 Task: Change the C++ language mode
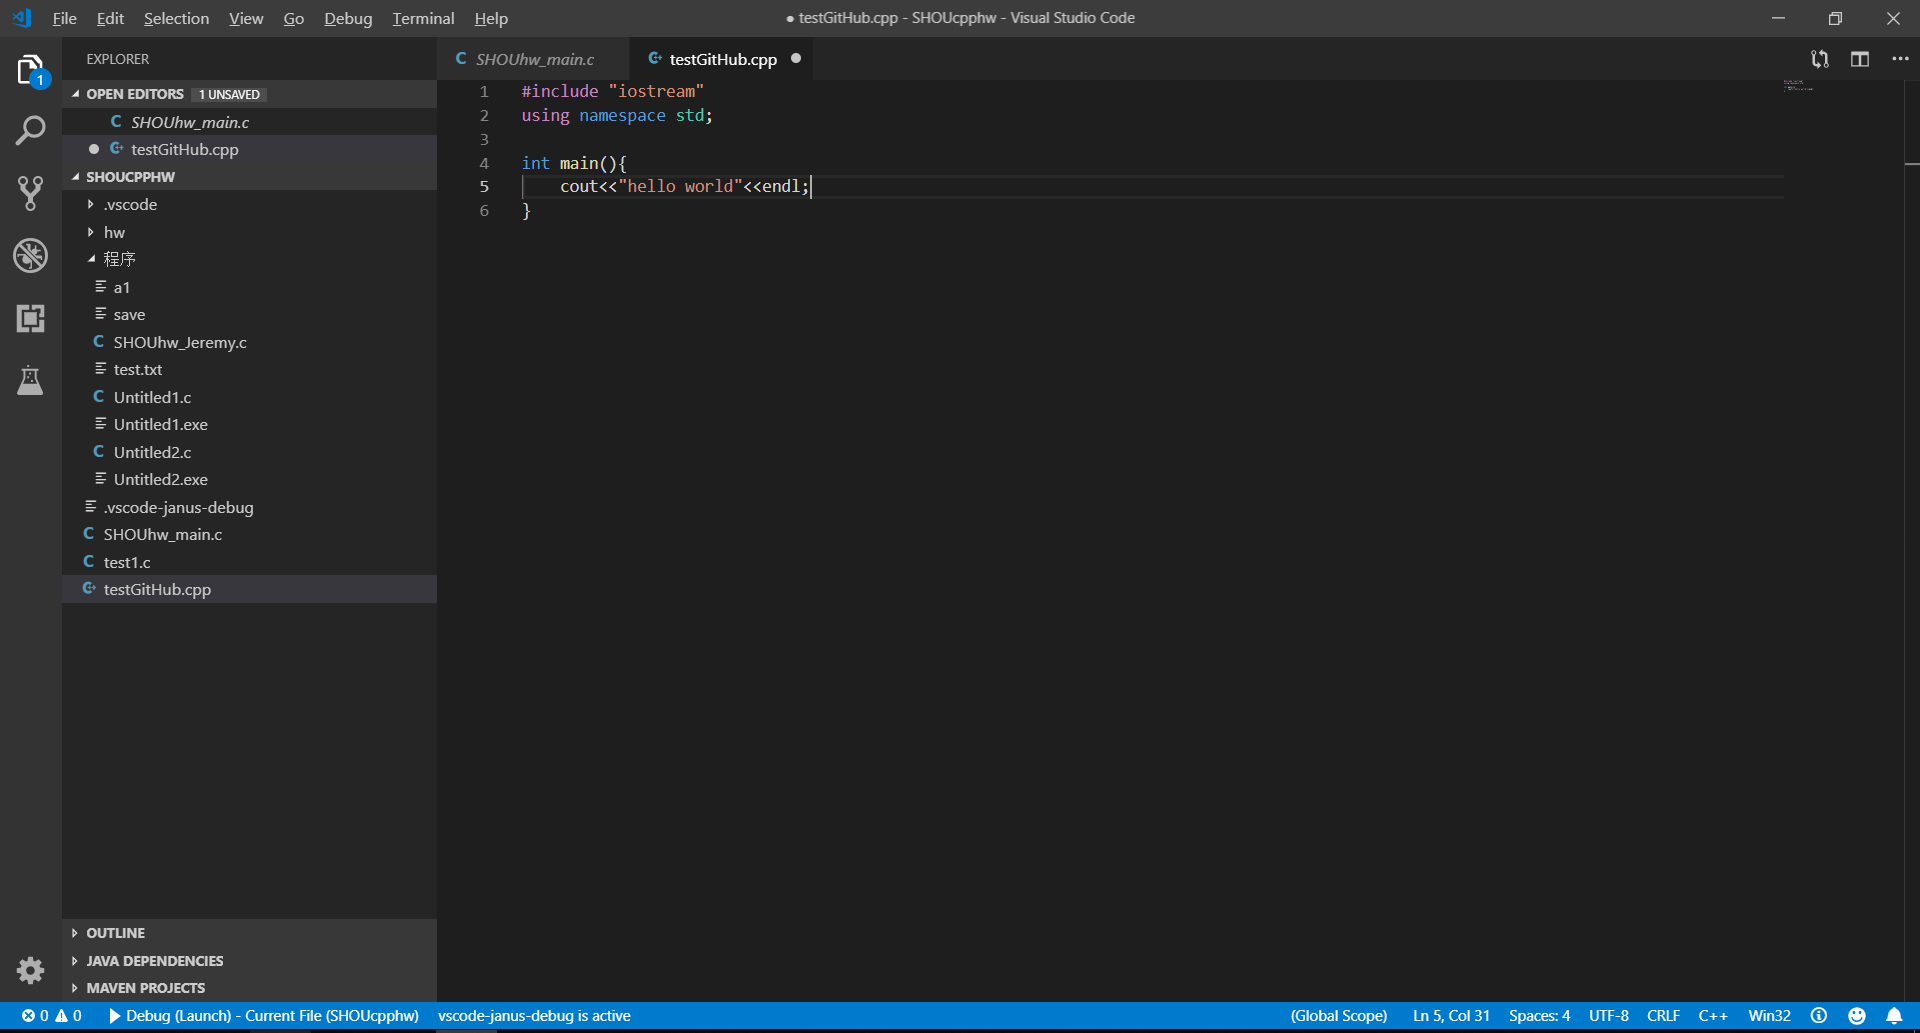1713,1016
